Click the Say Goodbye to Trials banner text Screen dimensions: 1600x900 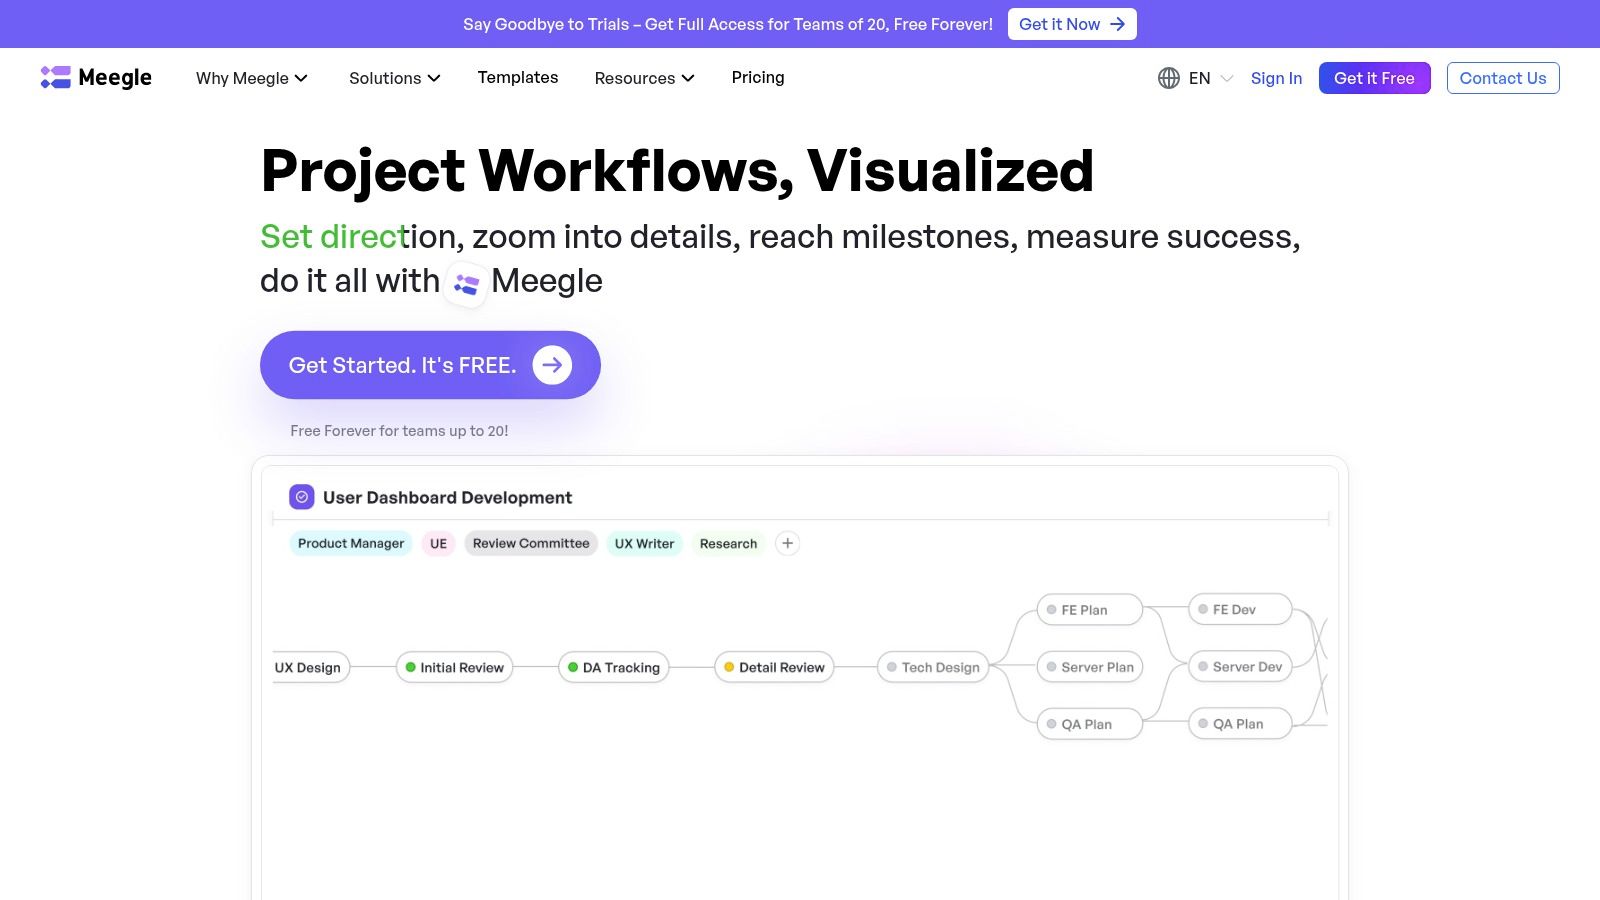[x=728, y=24]
